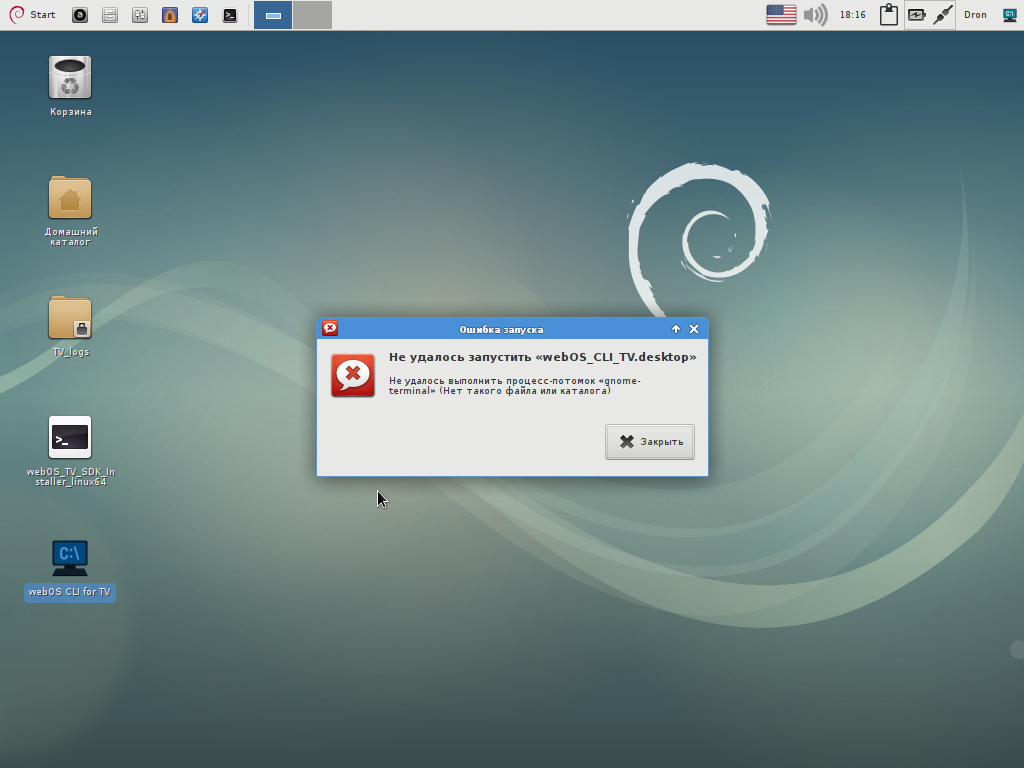The width and height of the screenshot is (1024, 768).
Task: Click the 18:16 clock in panel
Action: pos(853,15)
